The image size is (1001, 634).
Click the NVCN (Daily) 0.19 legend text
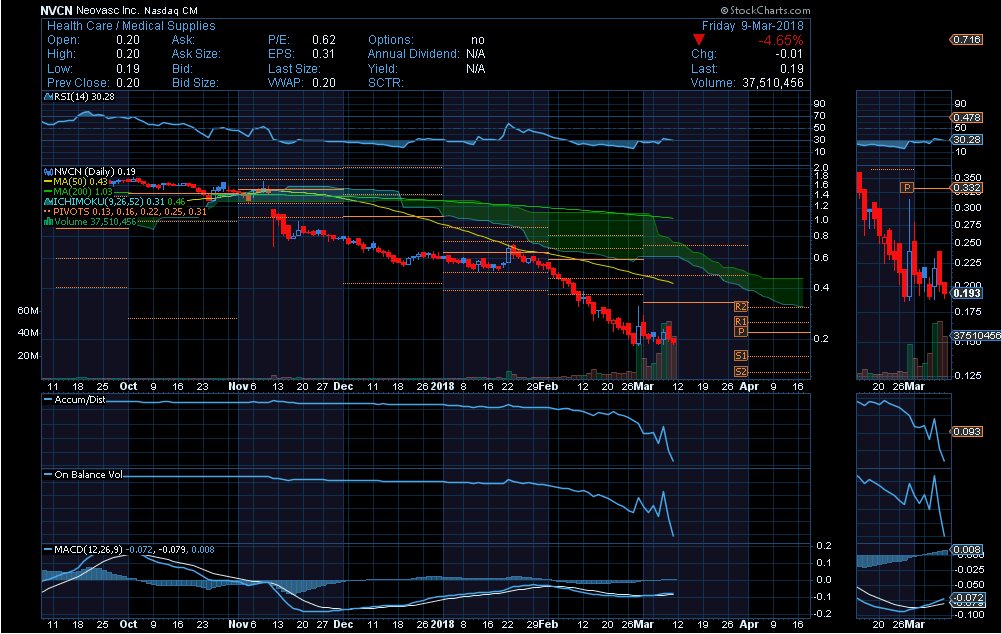point(95,172)
